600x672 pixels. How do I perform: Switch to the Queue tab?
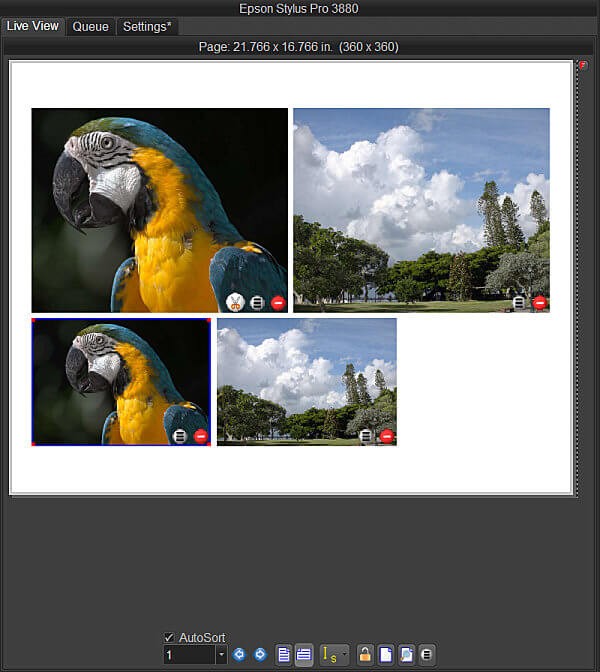90,27
